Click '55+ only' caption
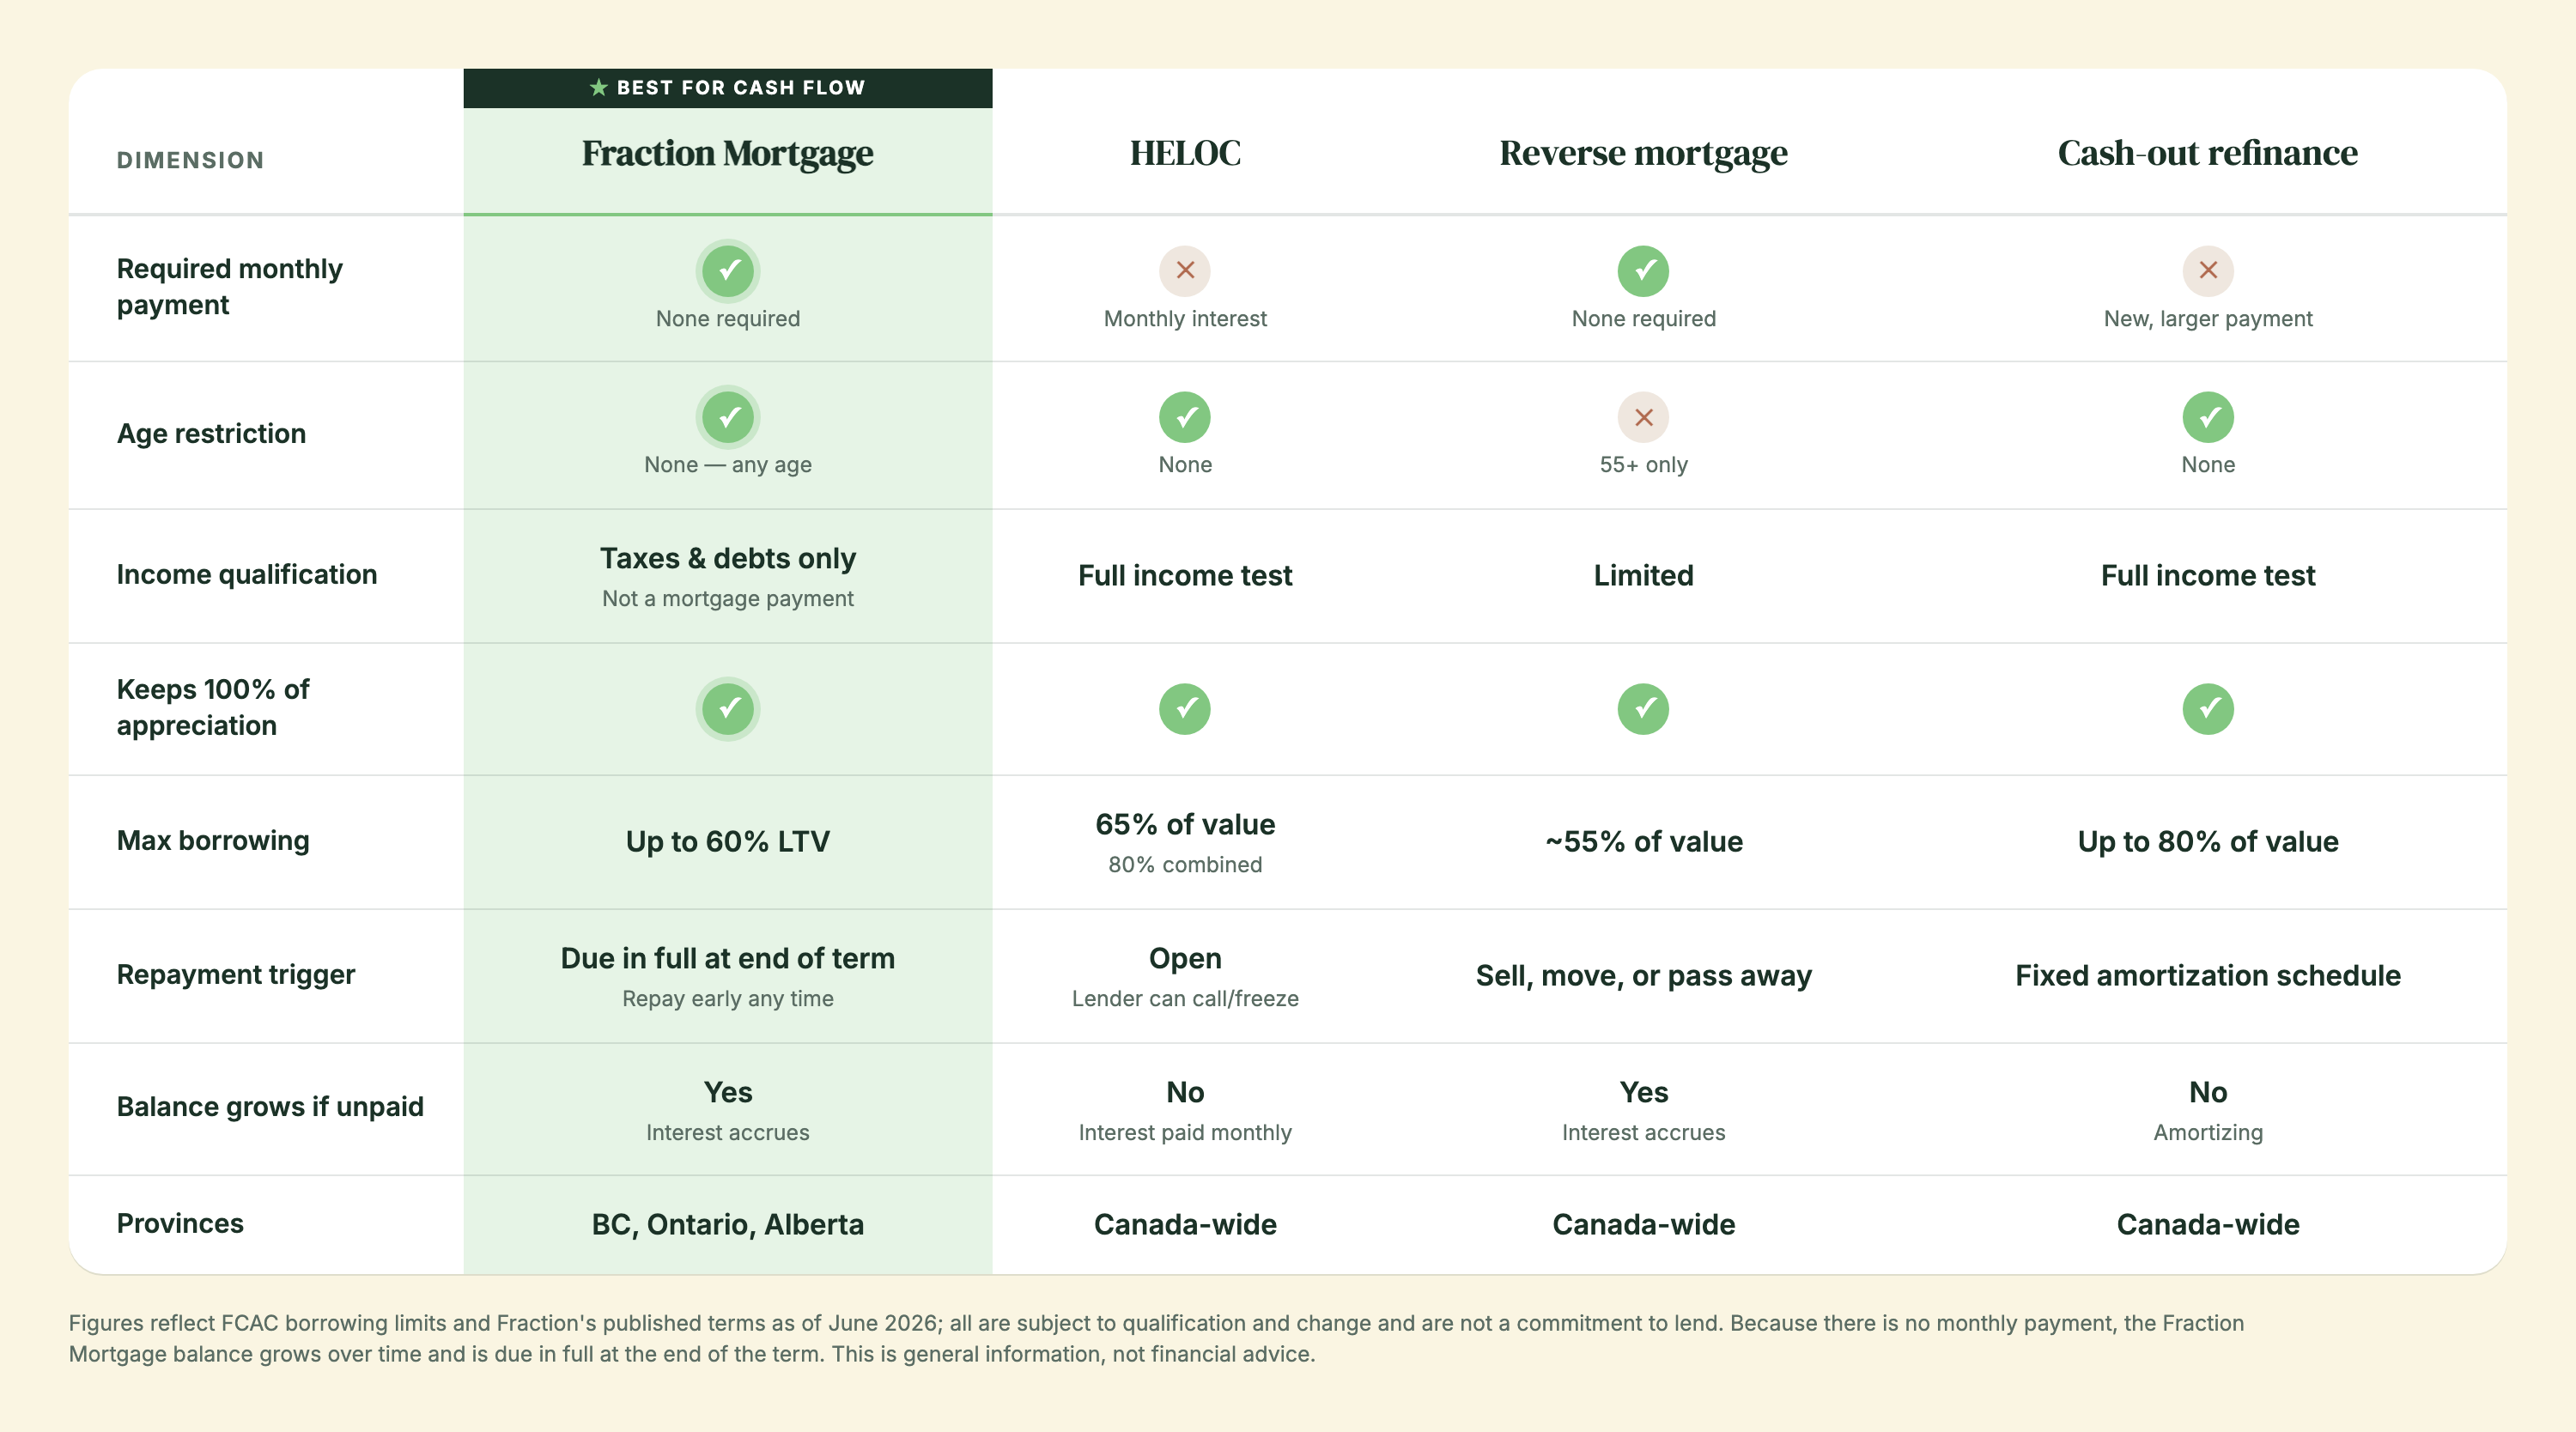Image resolution: width=2576 pixels, height=1432 pixels. [1643, 464]
